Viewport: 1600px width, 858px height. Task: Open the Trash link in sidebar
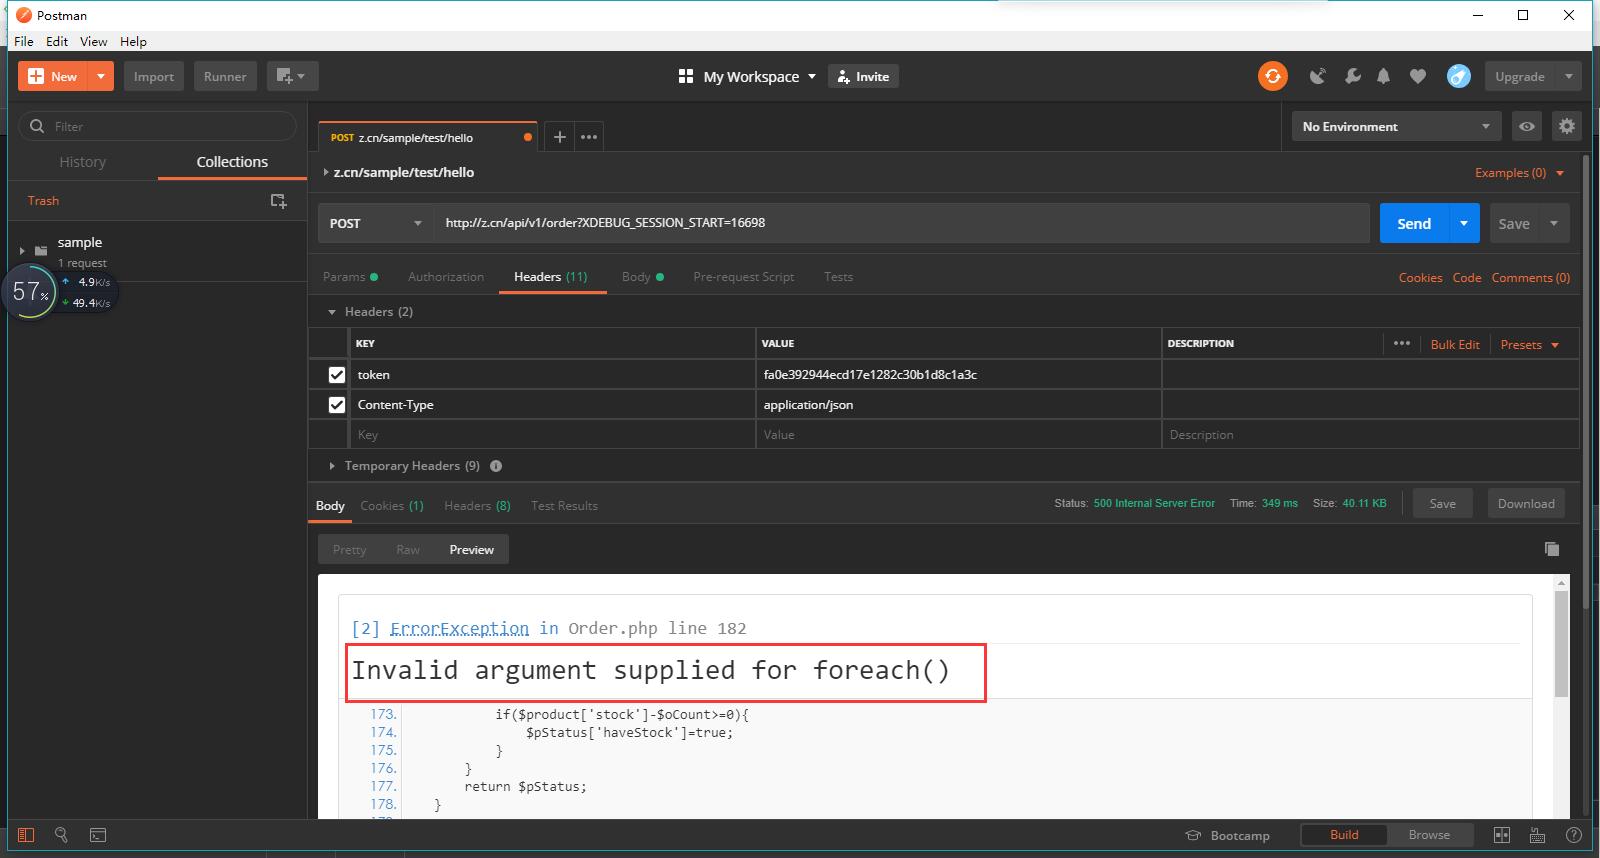click(43, 201)
